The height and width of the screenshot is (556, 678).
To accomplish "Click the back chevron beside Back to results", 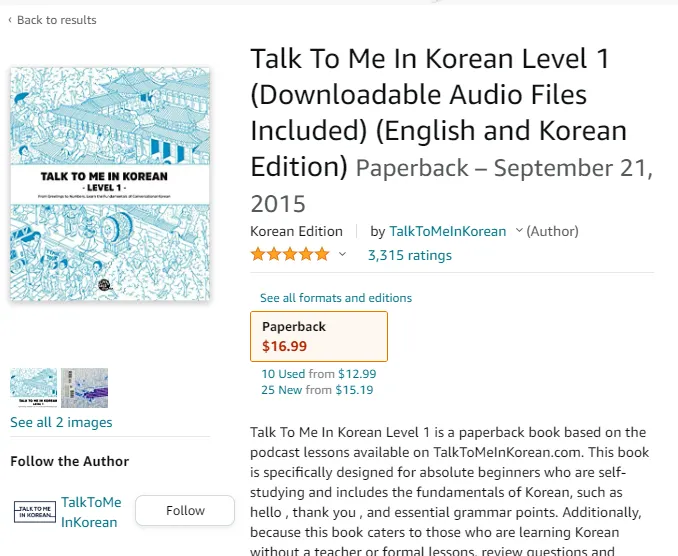I will (x=10, y=20).
